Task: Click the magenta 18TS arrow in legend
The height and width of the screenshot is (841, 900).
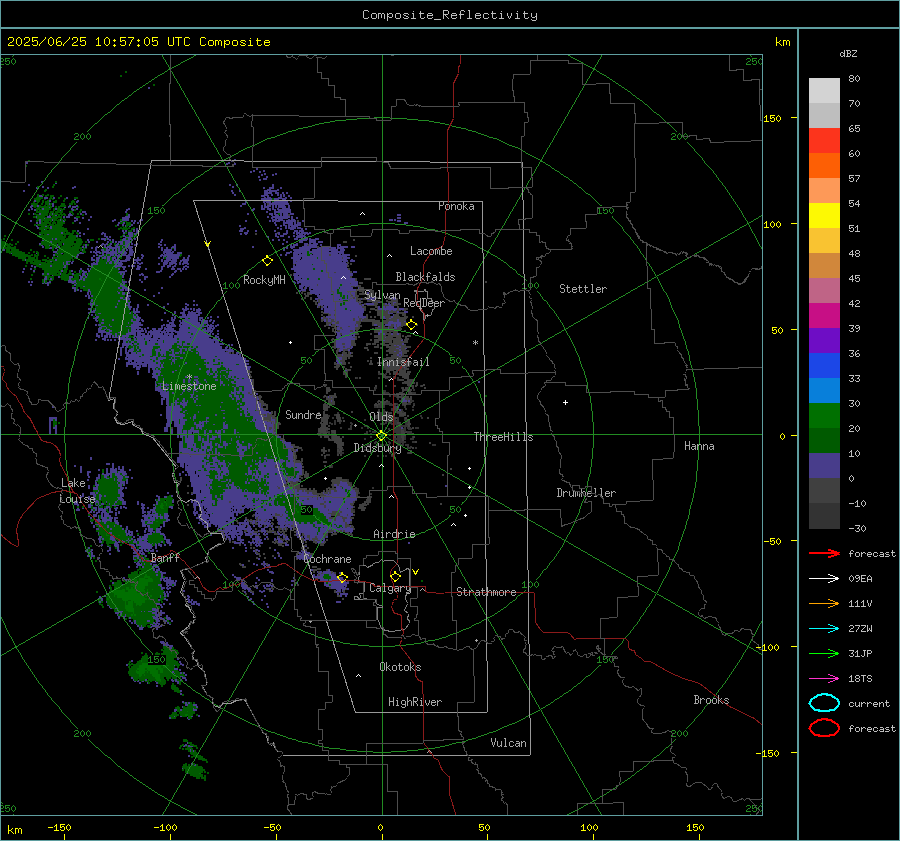Action: pos(824,679)
